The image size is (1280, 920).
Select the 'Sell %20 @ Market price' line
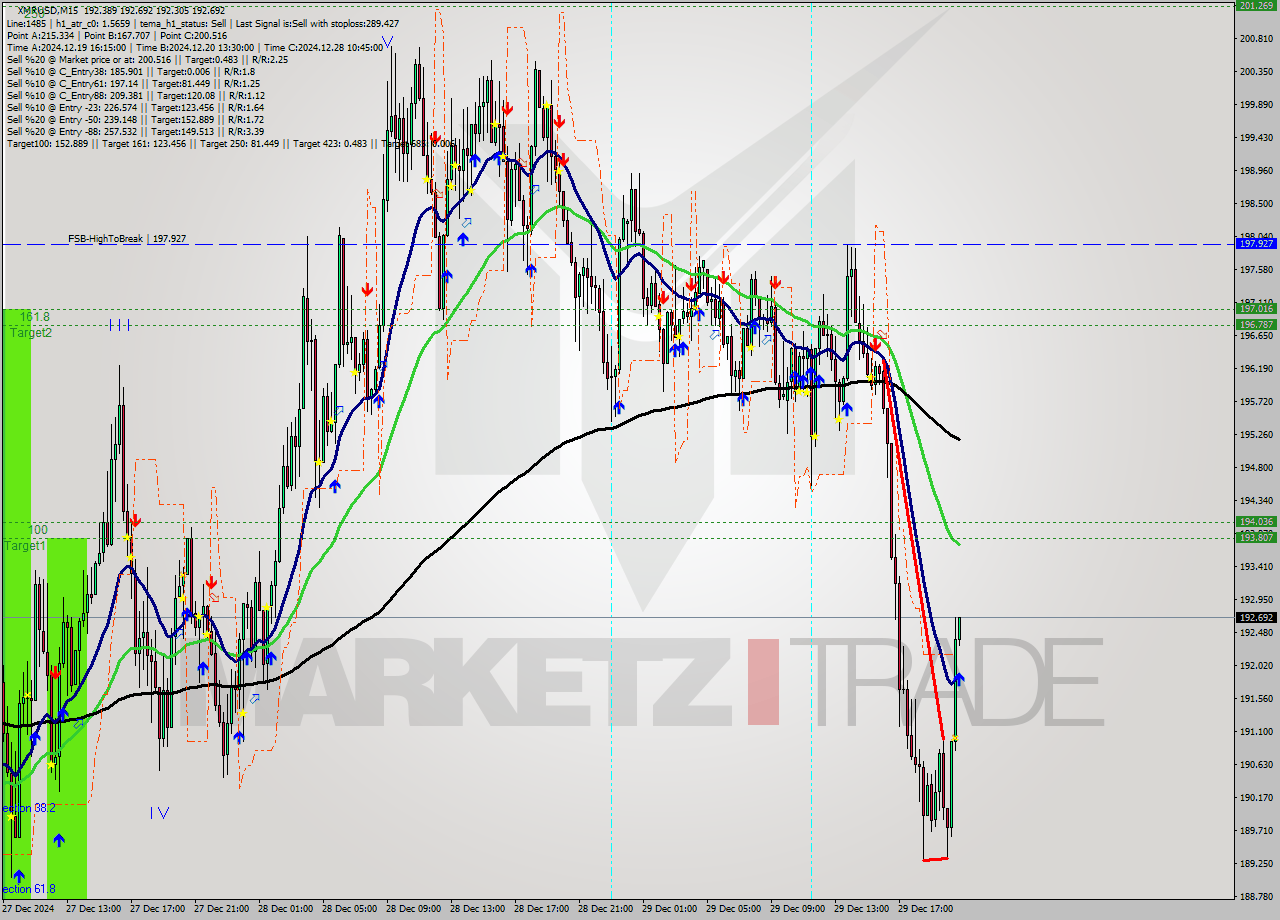click(147, 59)
